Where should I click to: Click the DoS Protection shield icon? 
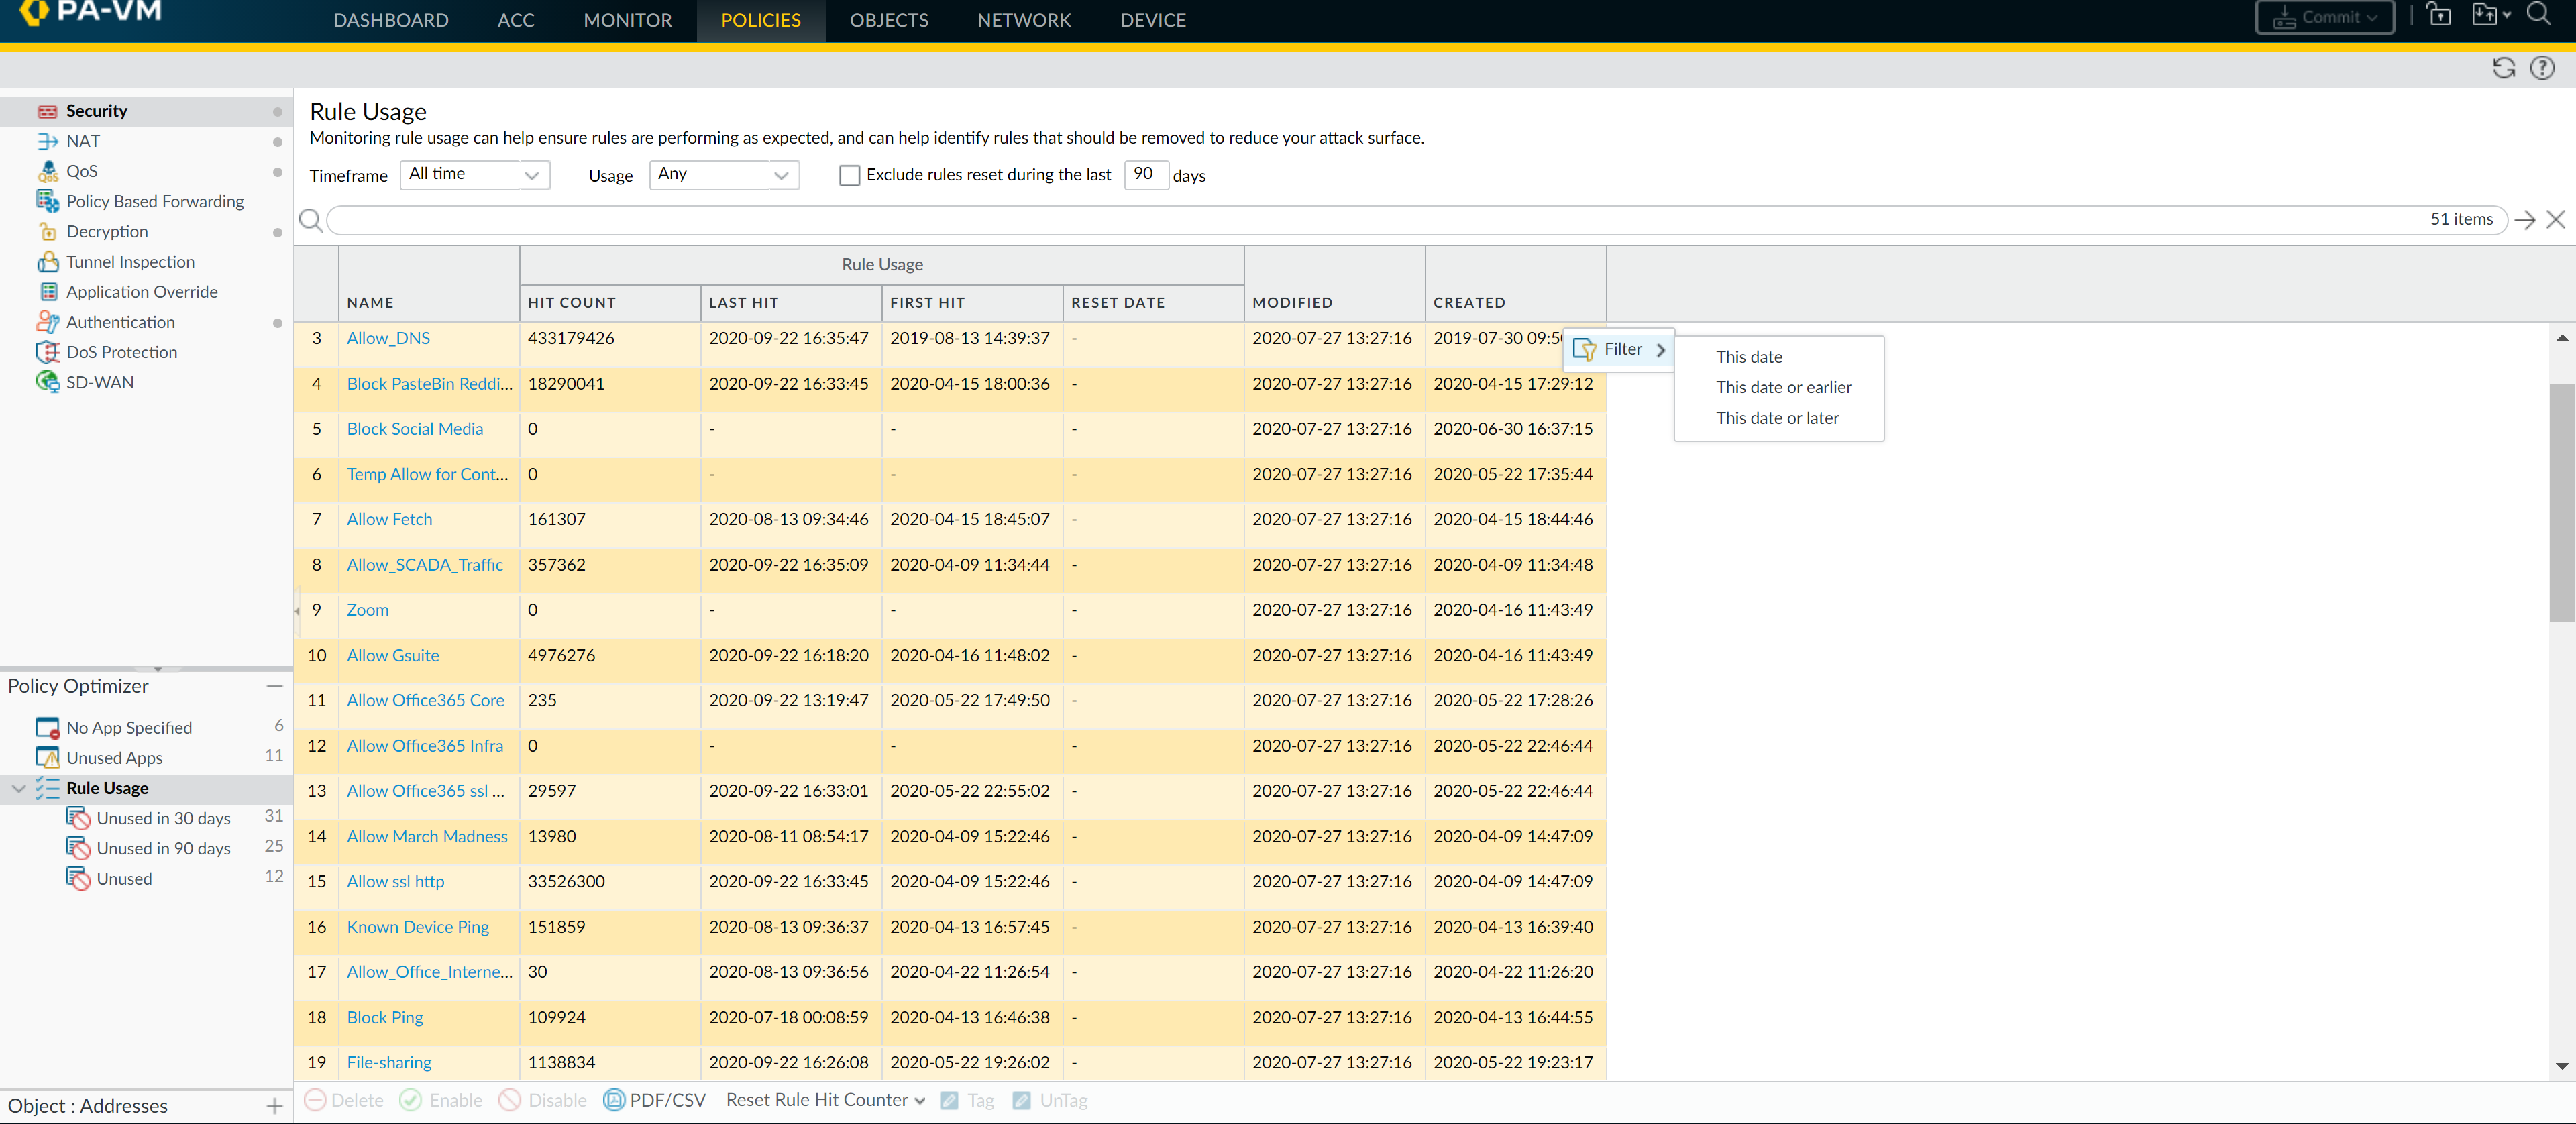[x=47, y=352]
